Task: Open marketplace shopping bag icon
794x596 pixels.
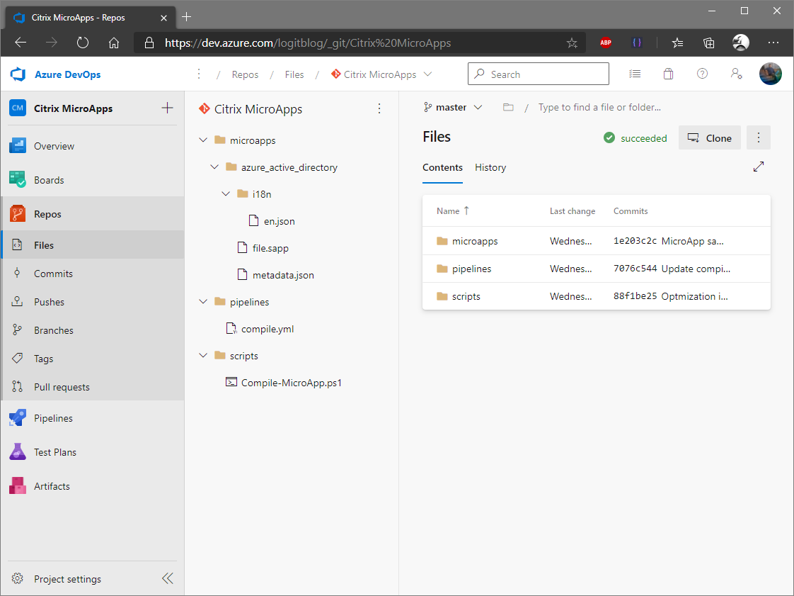Action: [668, 74]
